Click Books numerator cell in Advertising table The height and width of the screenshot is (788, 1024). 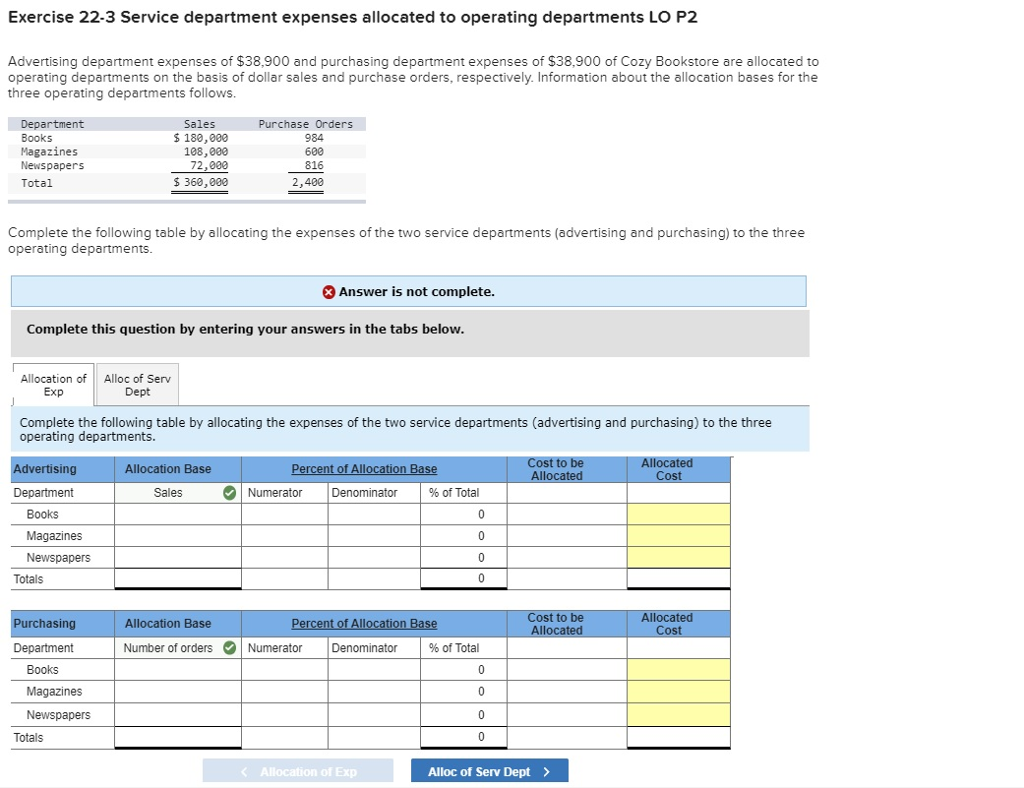(284, 513)
